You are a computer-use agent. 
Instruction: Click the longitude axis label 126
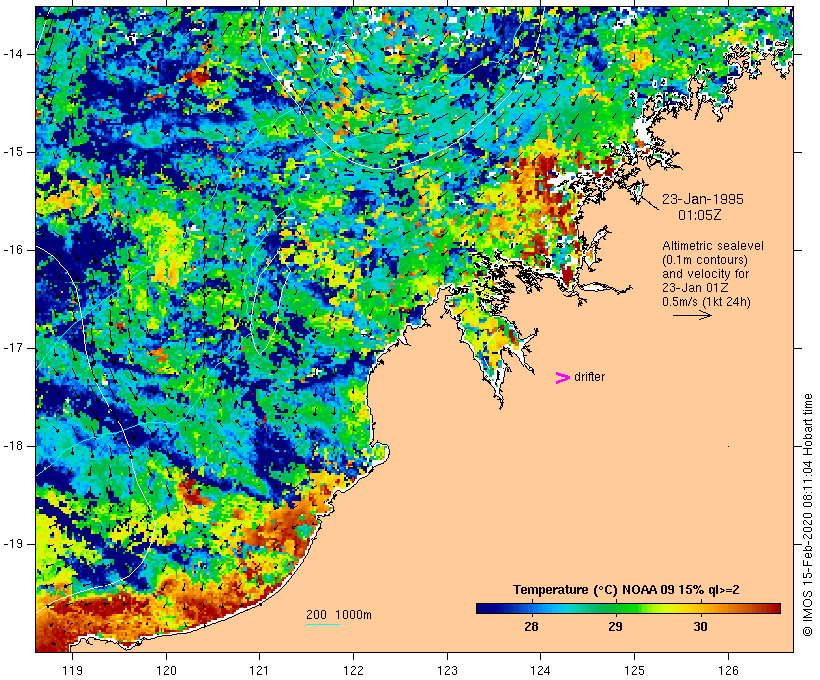tap(728, 670)
